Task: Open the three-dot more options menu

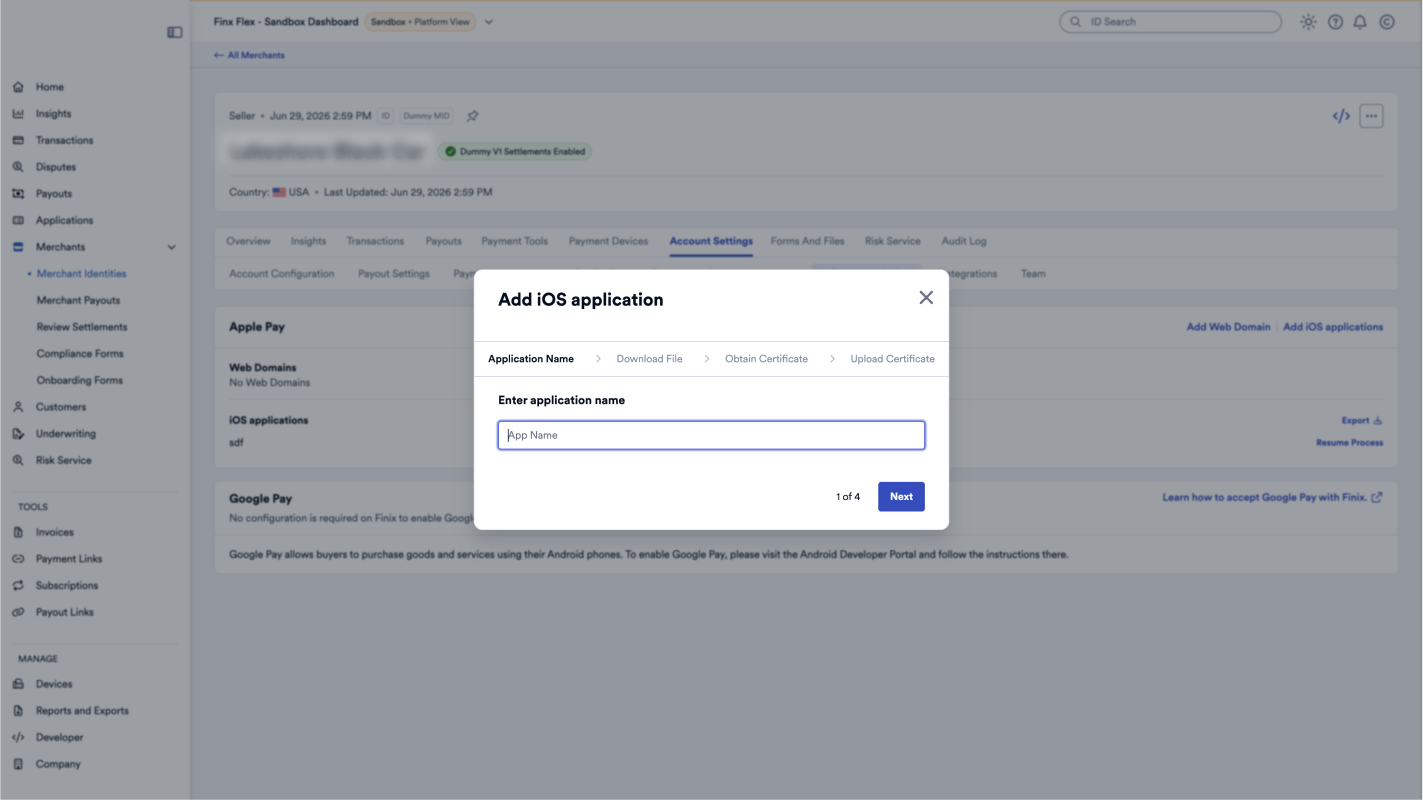Action: click(1371, 116)
